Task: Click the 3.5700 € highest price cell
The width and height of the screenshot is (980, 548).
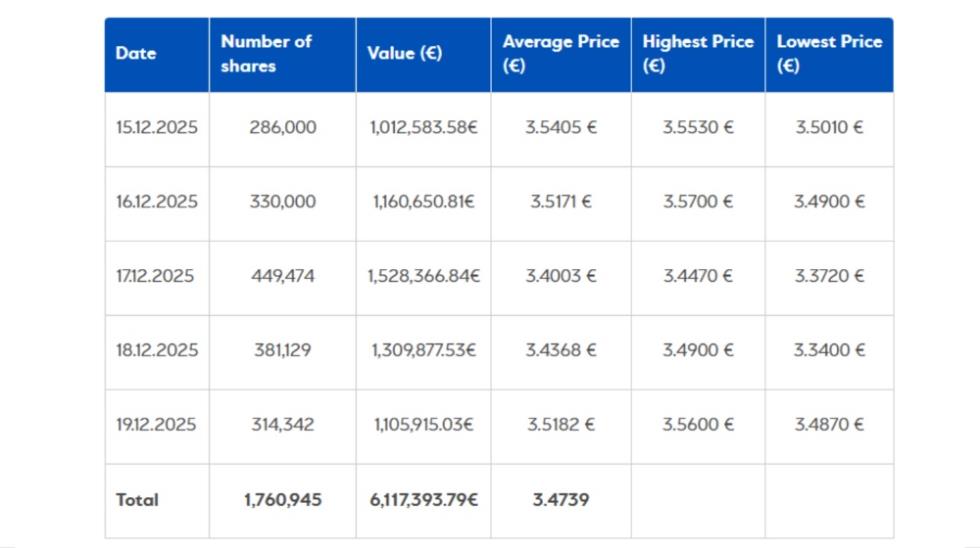Action: pos(698,202)
